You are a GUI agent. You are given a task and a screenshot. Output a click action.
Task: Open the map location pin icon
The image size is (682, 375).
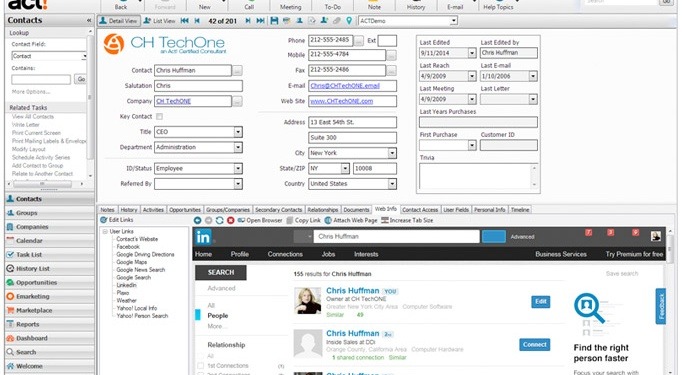349,20
